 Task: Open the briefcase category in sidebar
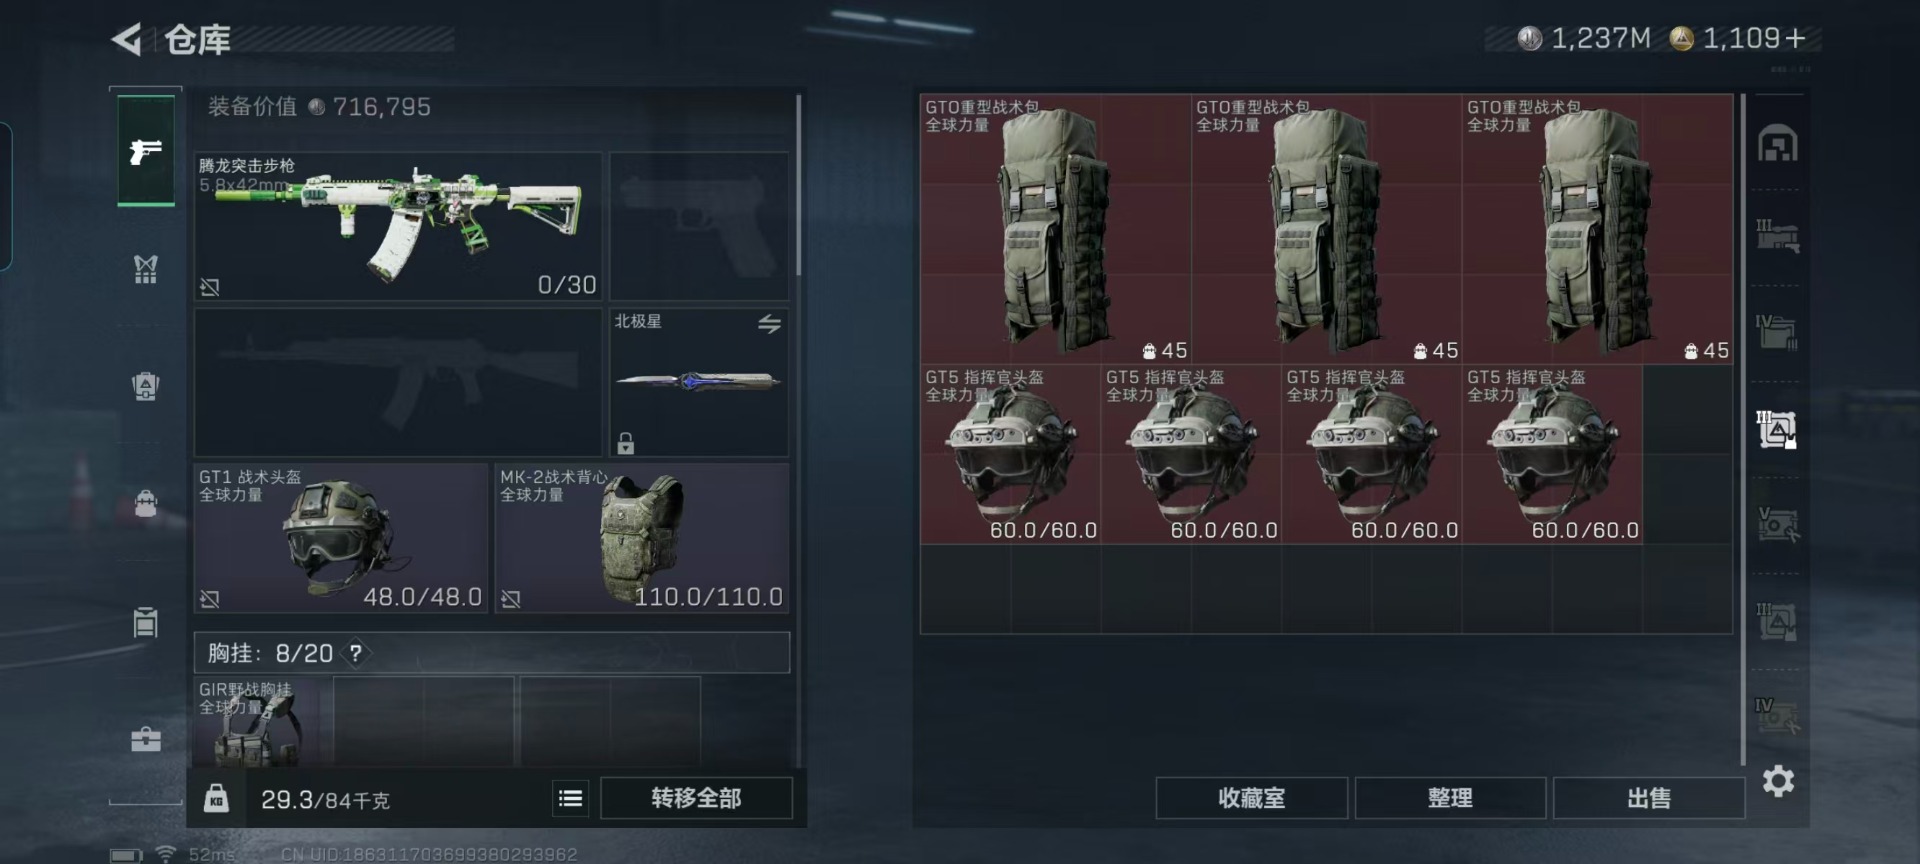146,739
